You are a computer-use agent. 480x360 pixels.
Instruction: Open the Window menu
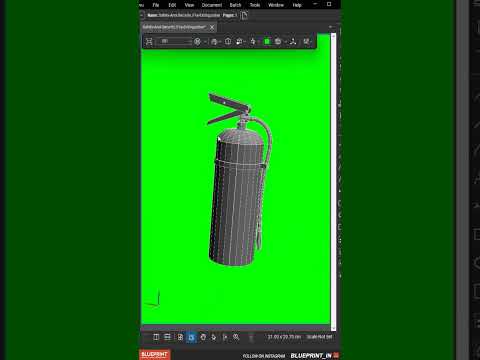pyautogui.click(x=276, y=5)
